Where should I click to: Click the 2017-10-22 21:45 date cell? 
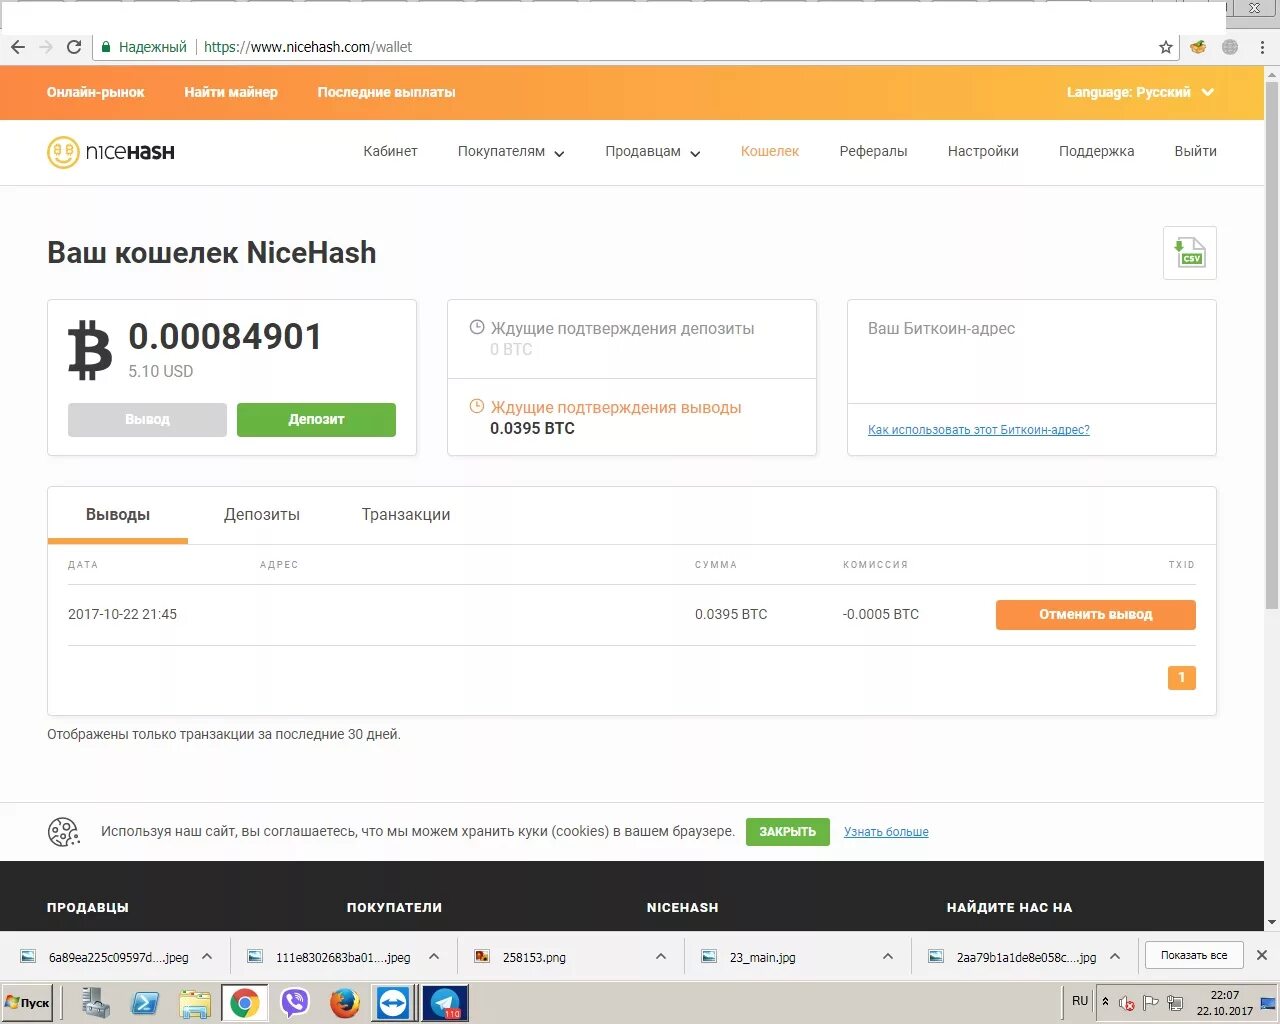[x=122, y=615]
